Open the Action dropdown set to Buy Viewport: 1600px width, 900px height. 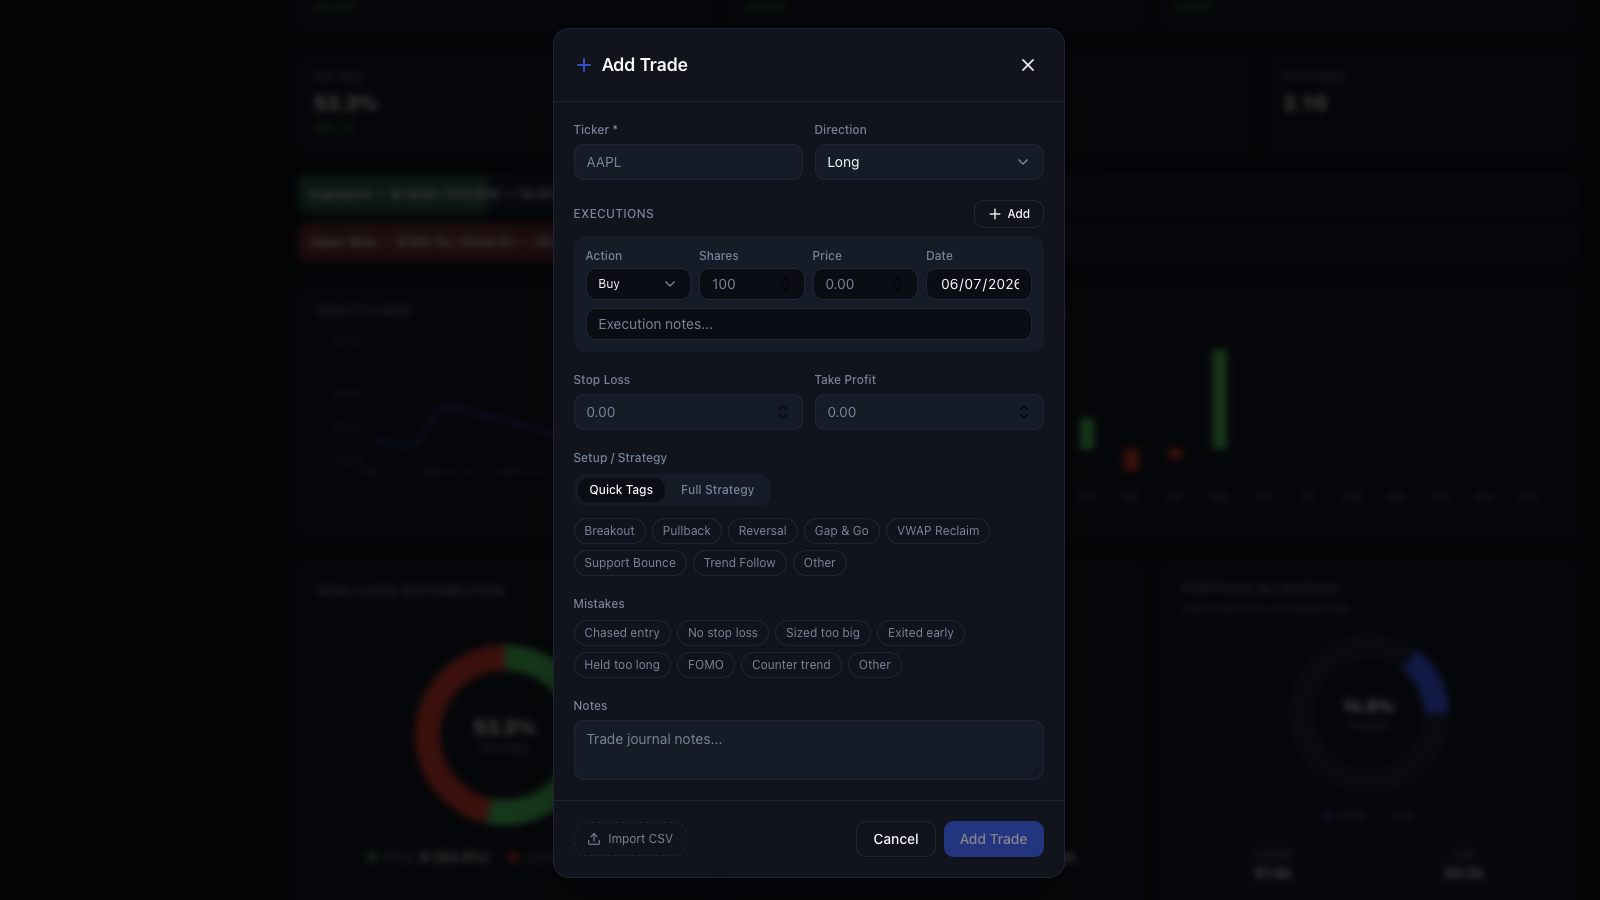638,284
